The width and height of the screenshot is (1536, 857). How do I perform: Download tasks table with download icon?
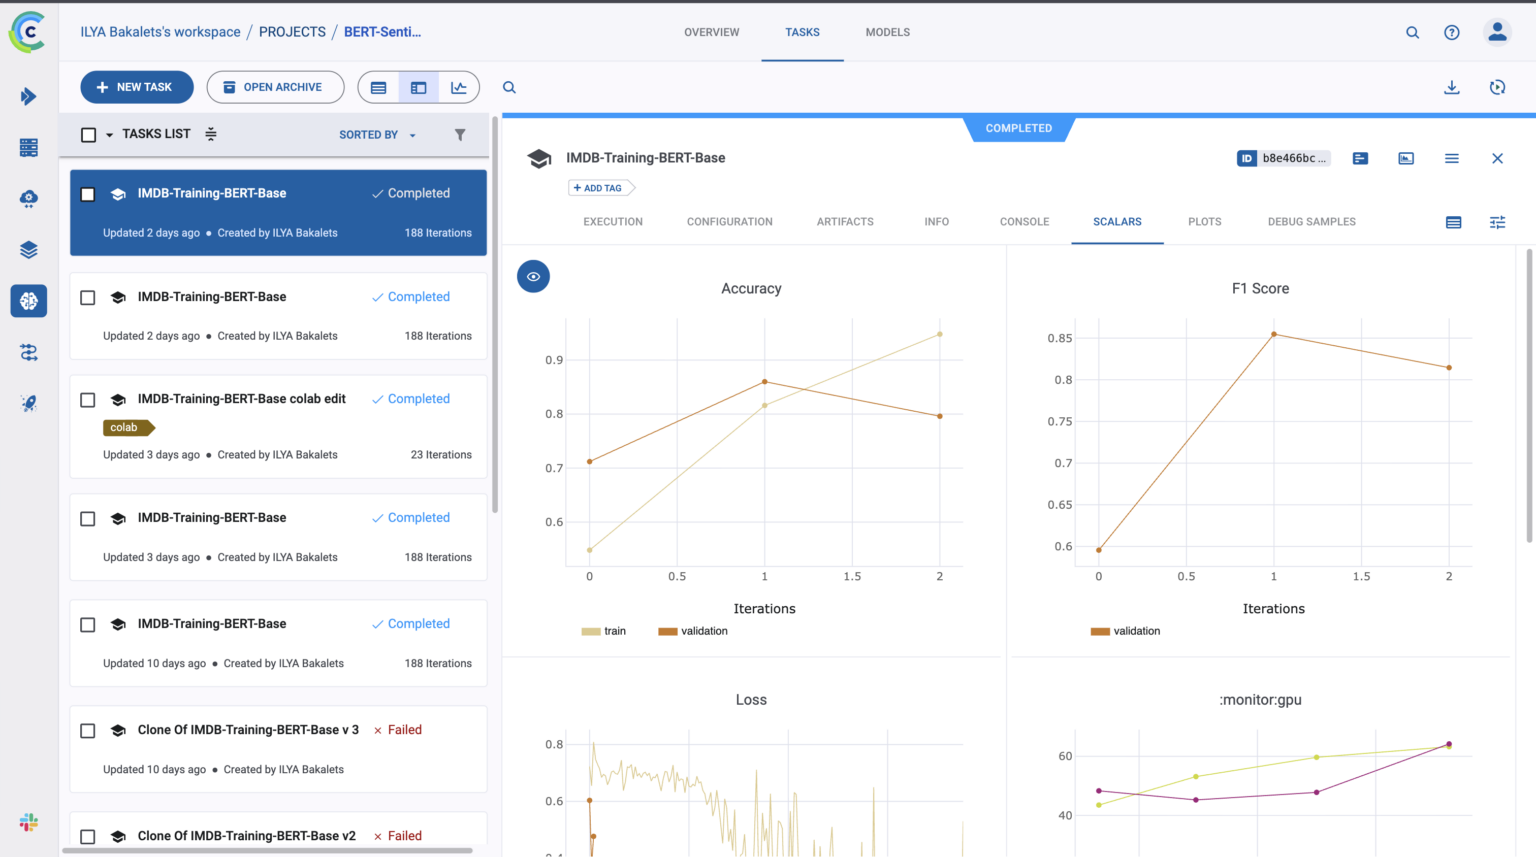pos(1451,87)
